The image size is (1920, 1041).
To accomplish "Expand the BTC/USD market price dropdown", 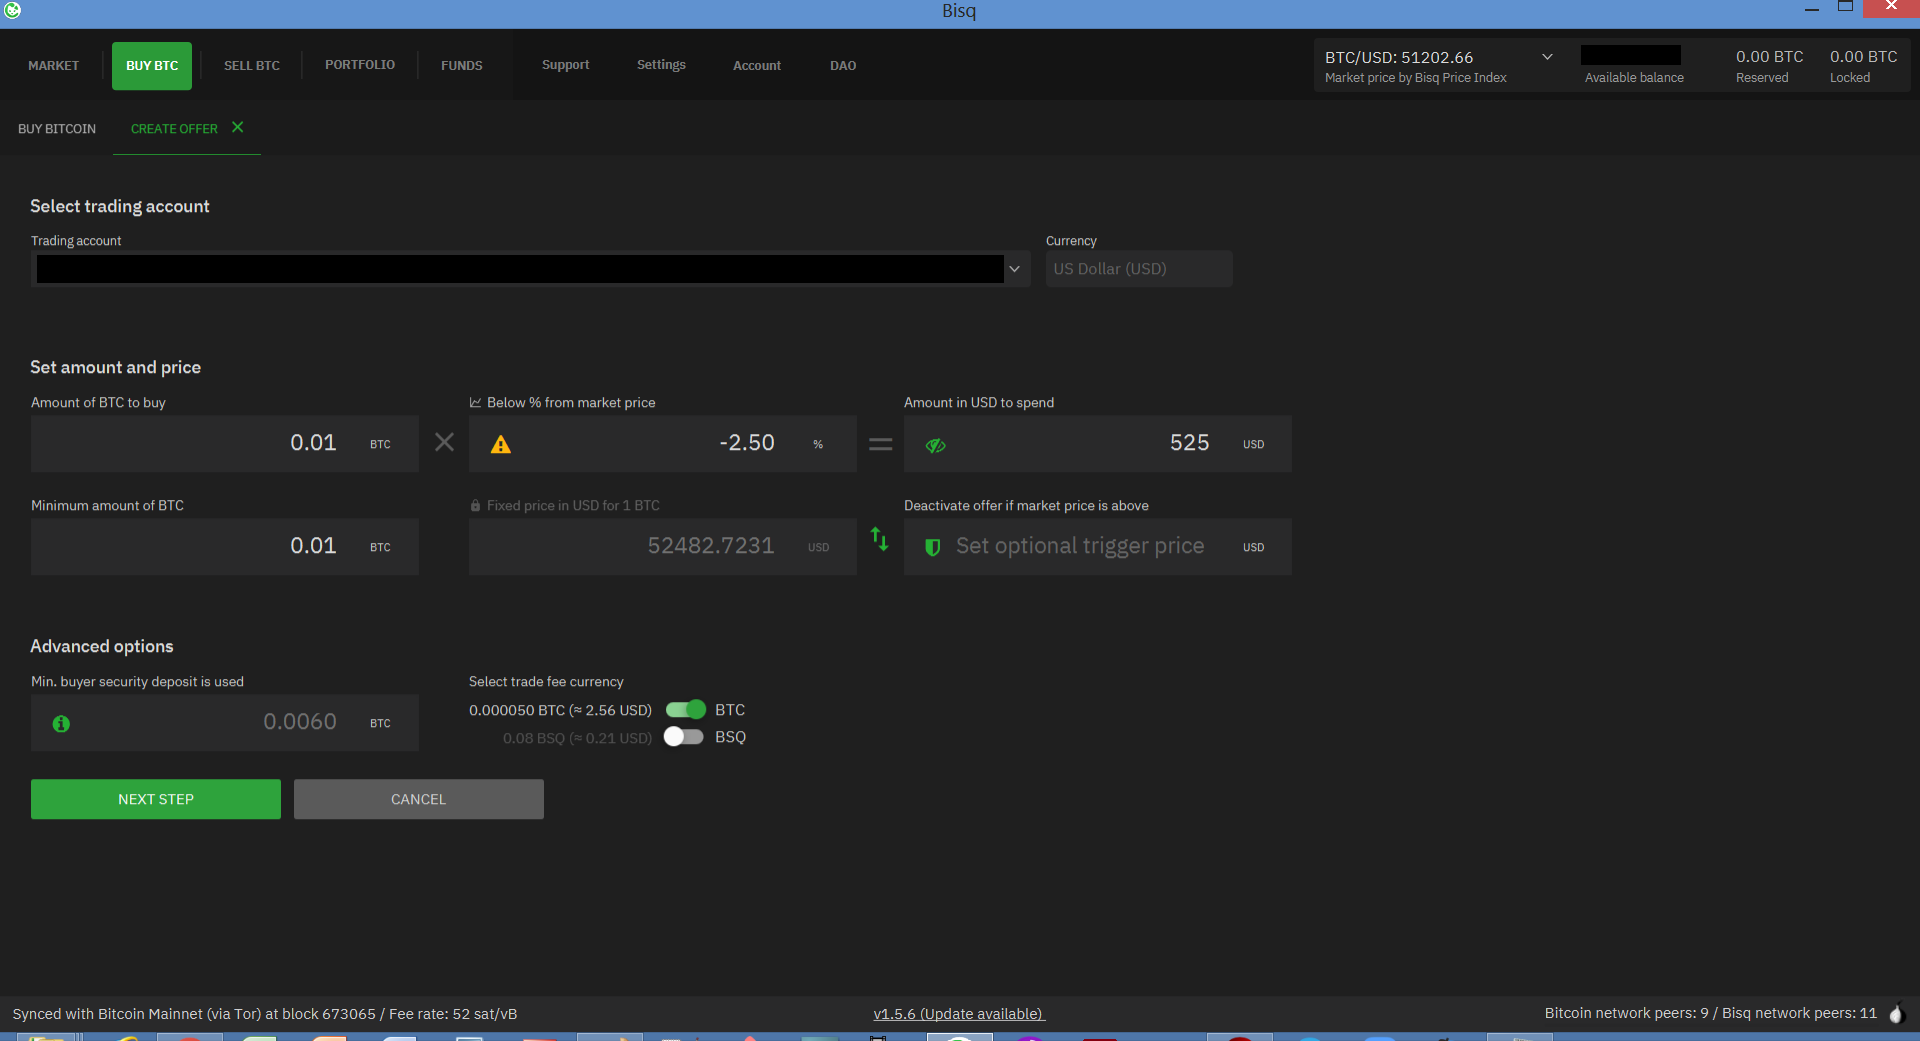I will point(1546,56).
